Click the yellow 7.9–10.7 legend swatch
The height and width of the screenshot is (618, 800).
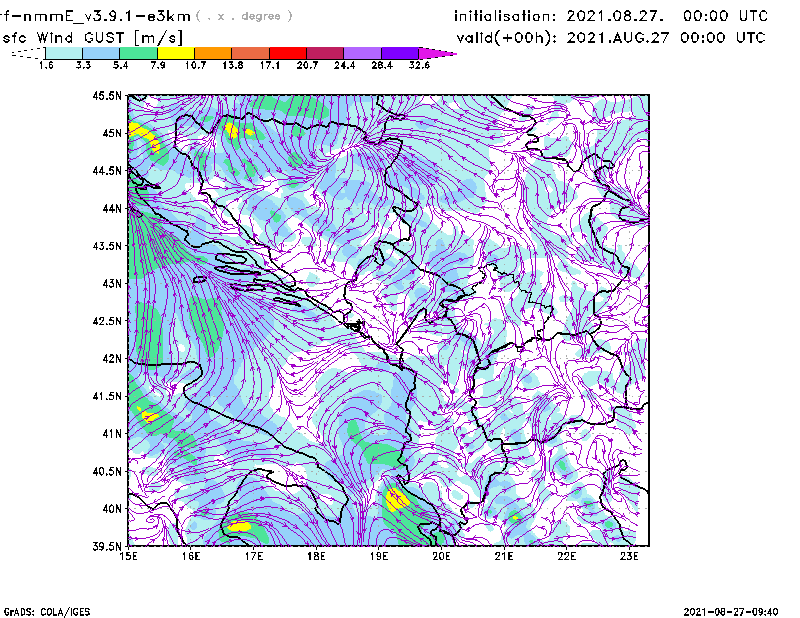(176, 53)
